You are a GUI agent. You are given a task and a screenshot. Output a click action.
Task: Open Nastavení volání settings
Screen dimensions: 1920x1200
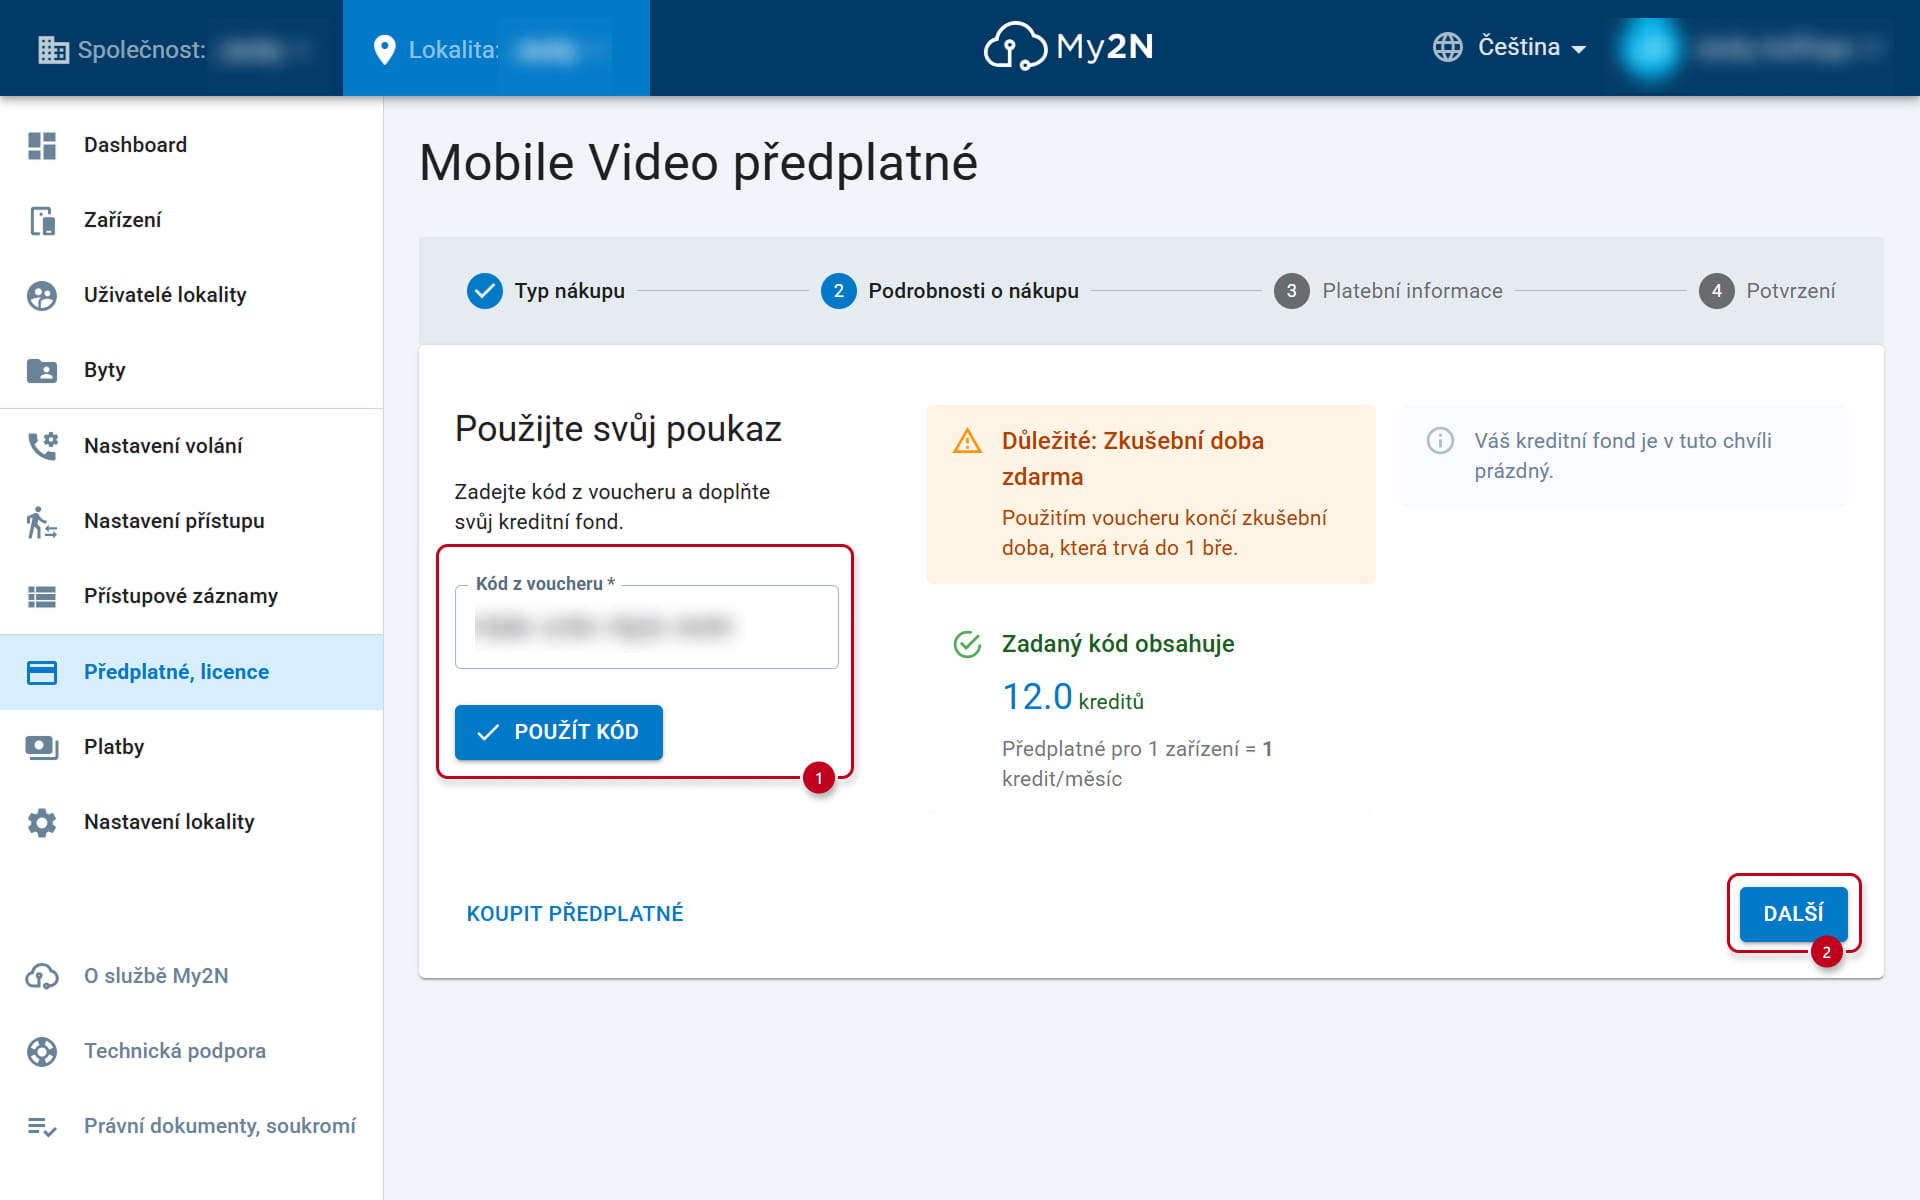click(191, 446)
